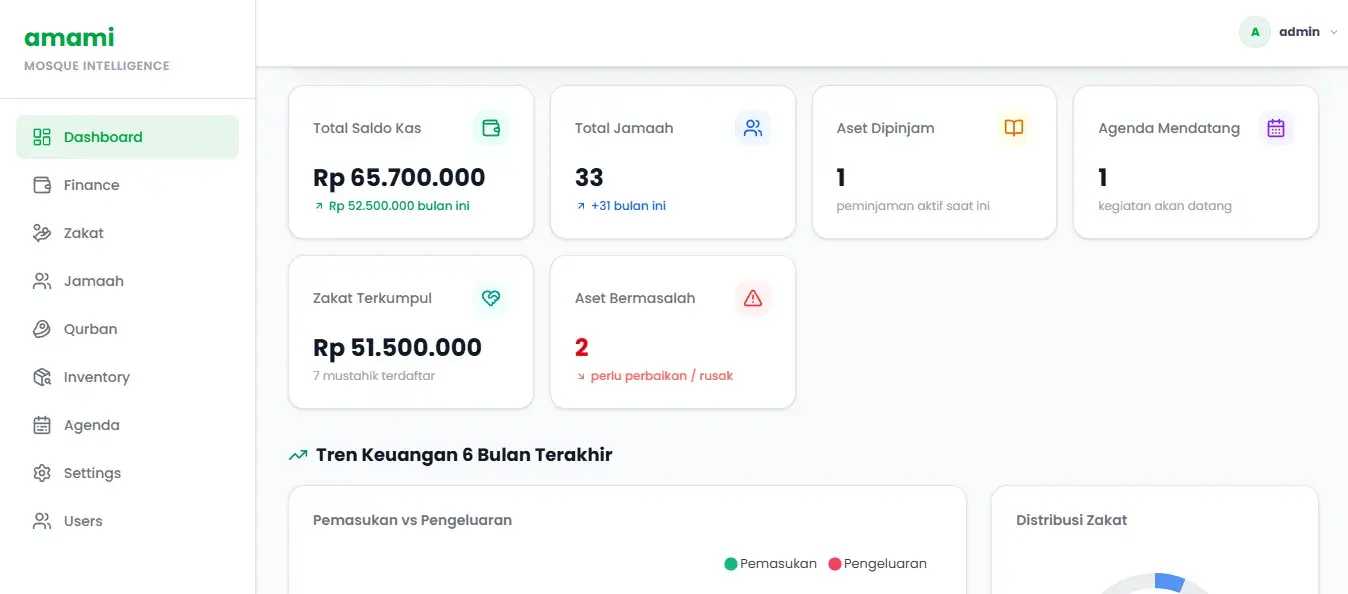Open the Users menu item
The image size is (1348, 594).
(x=127, y=521)
